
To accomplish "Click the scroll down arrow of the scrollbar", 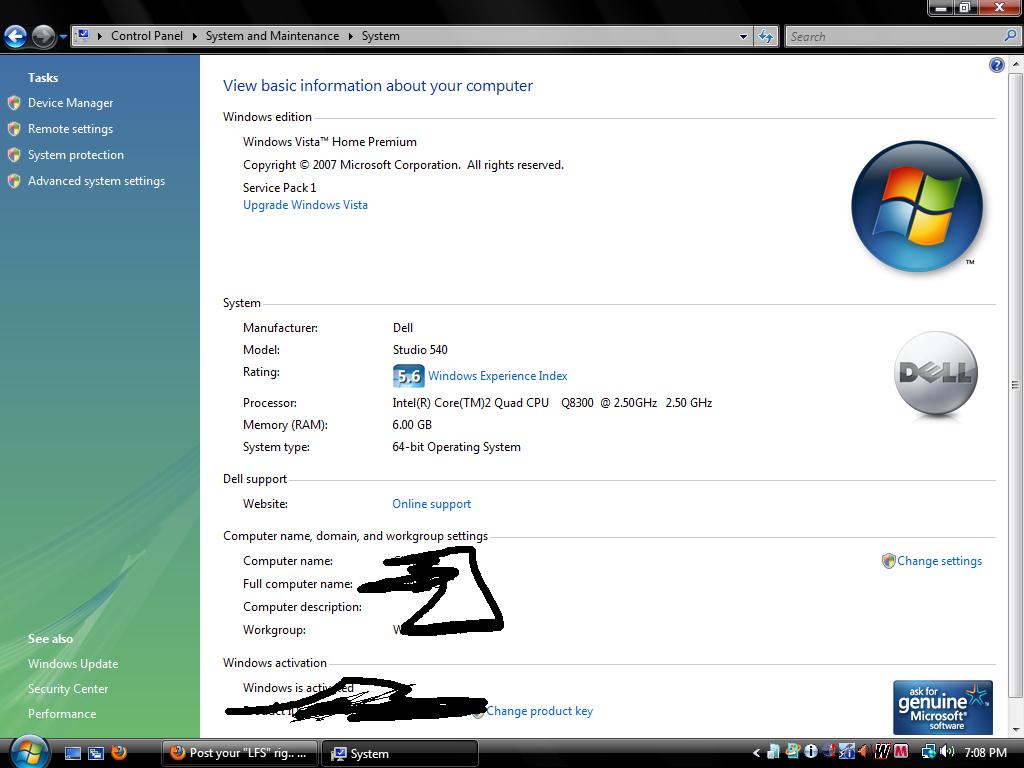I will pos(1016,729).
